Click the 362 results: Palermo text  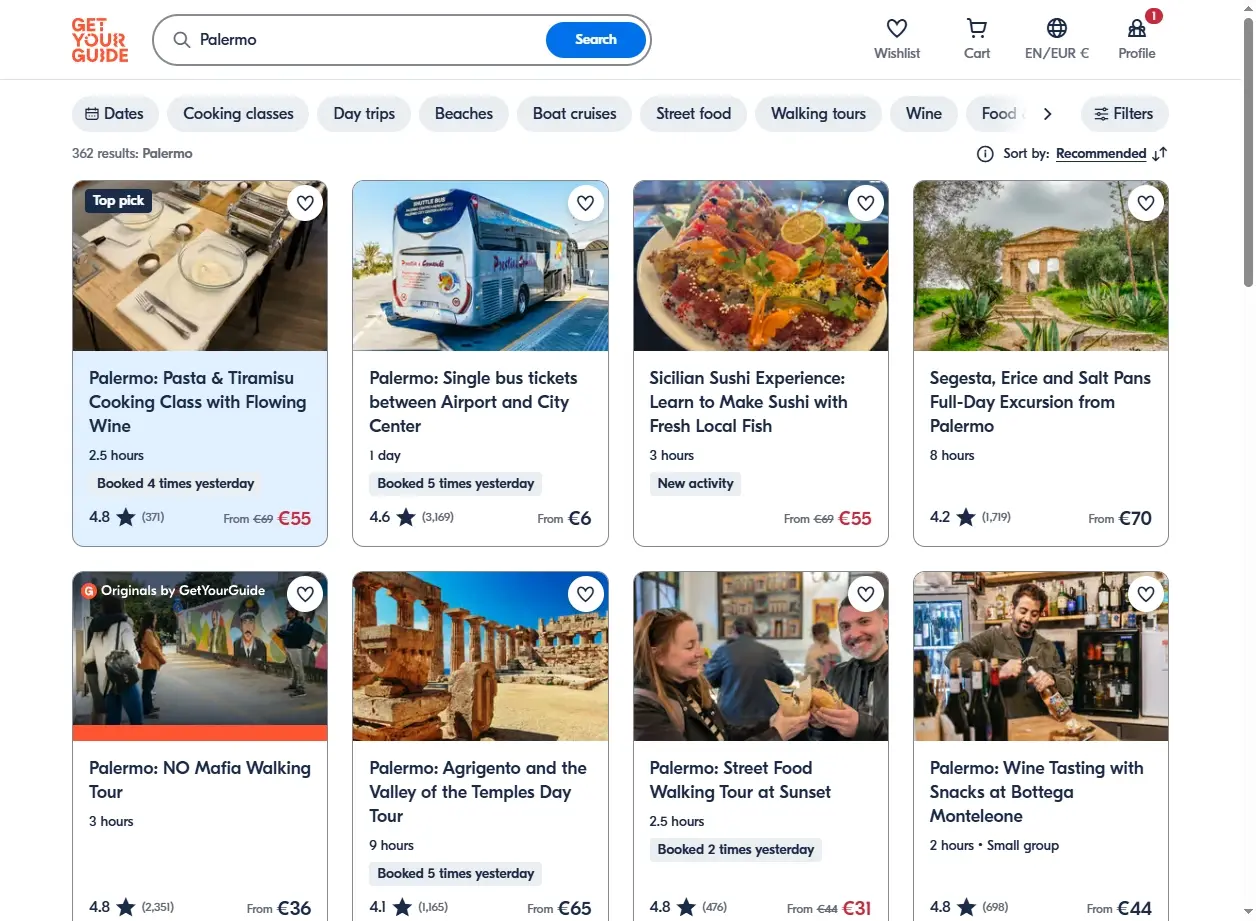point(132,154)
